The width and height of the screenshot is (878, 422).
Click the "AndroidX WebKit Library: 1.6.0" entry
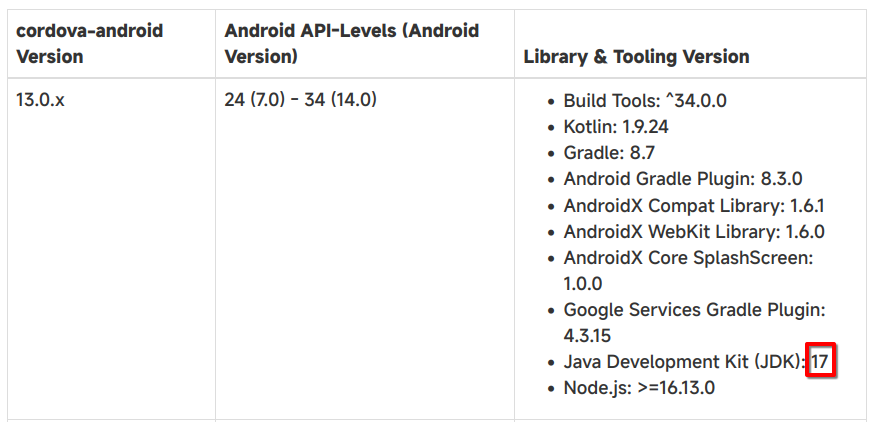click(693, 231)
